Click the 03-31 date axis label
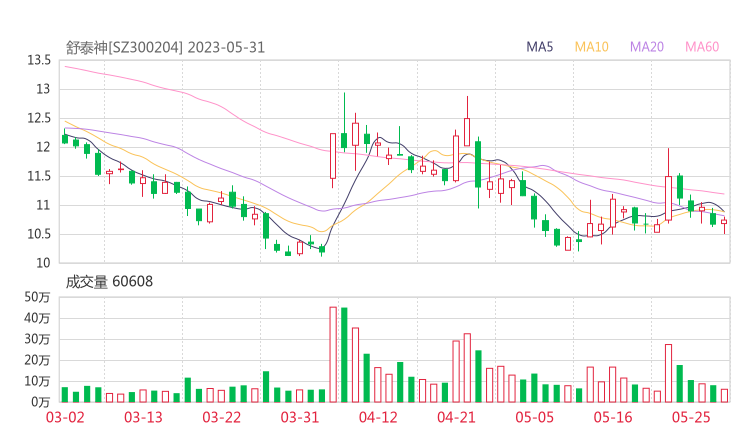740x440 pixels. 300,418
